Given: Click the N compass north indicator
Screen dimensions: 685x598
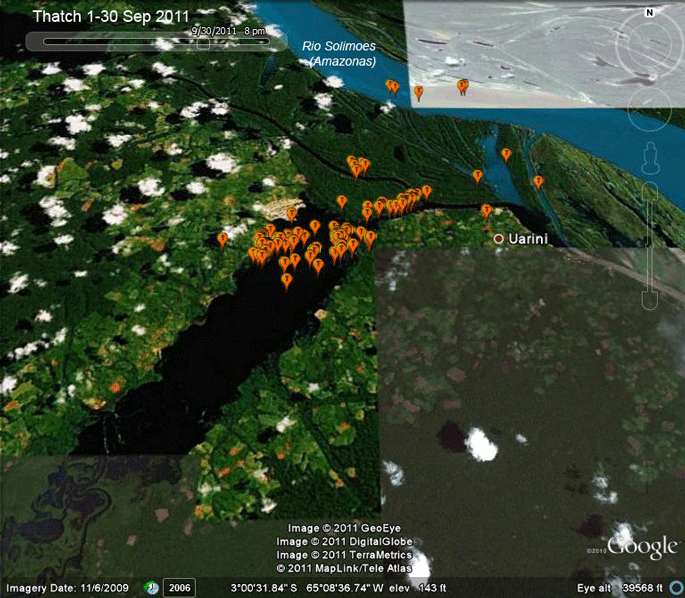Looking at the screenshot, I should (650, 13).
